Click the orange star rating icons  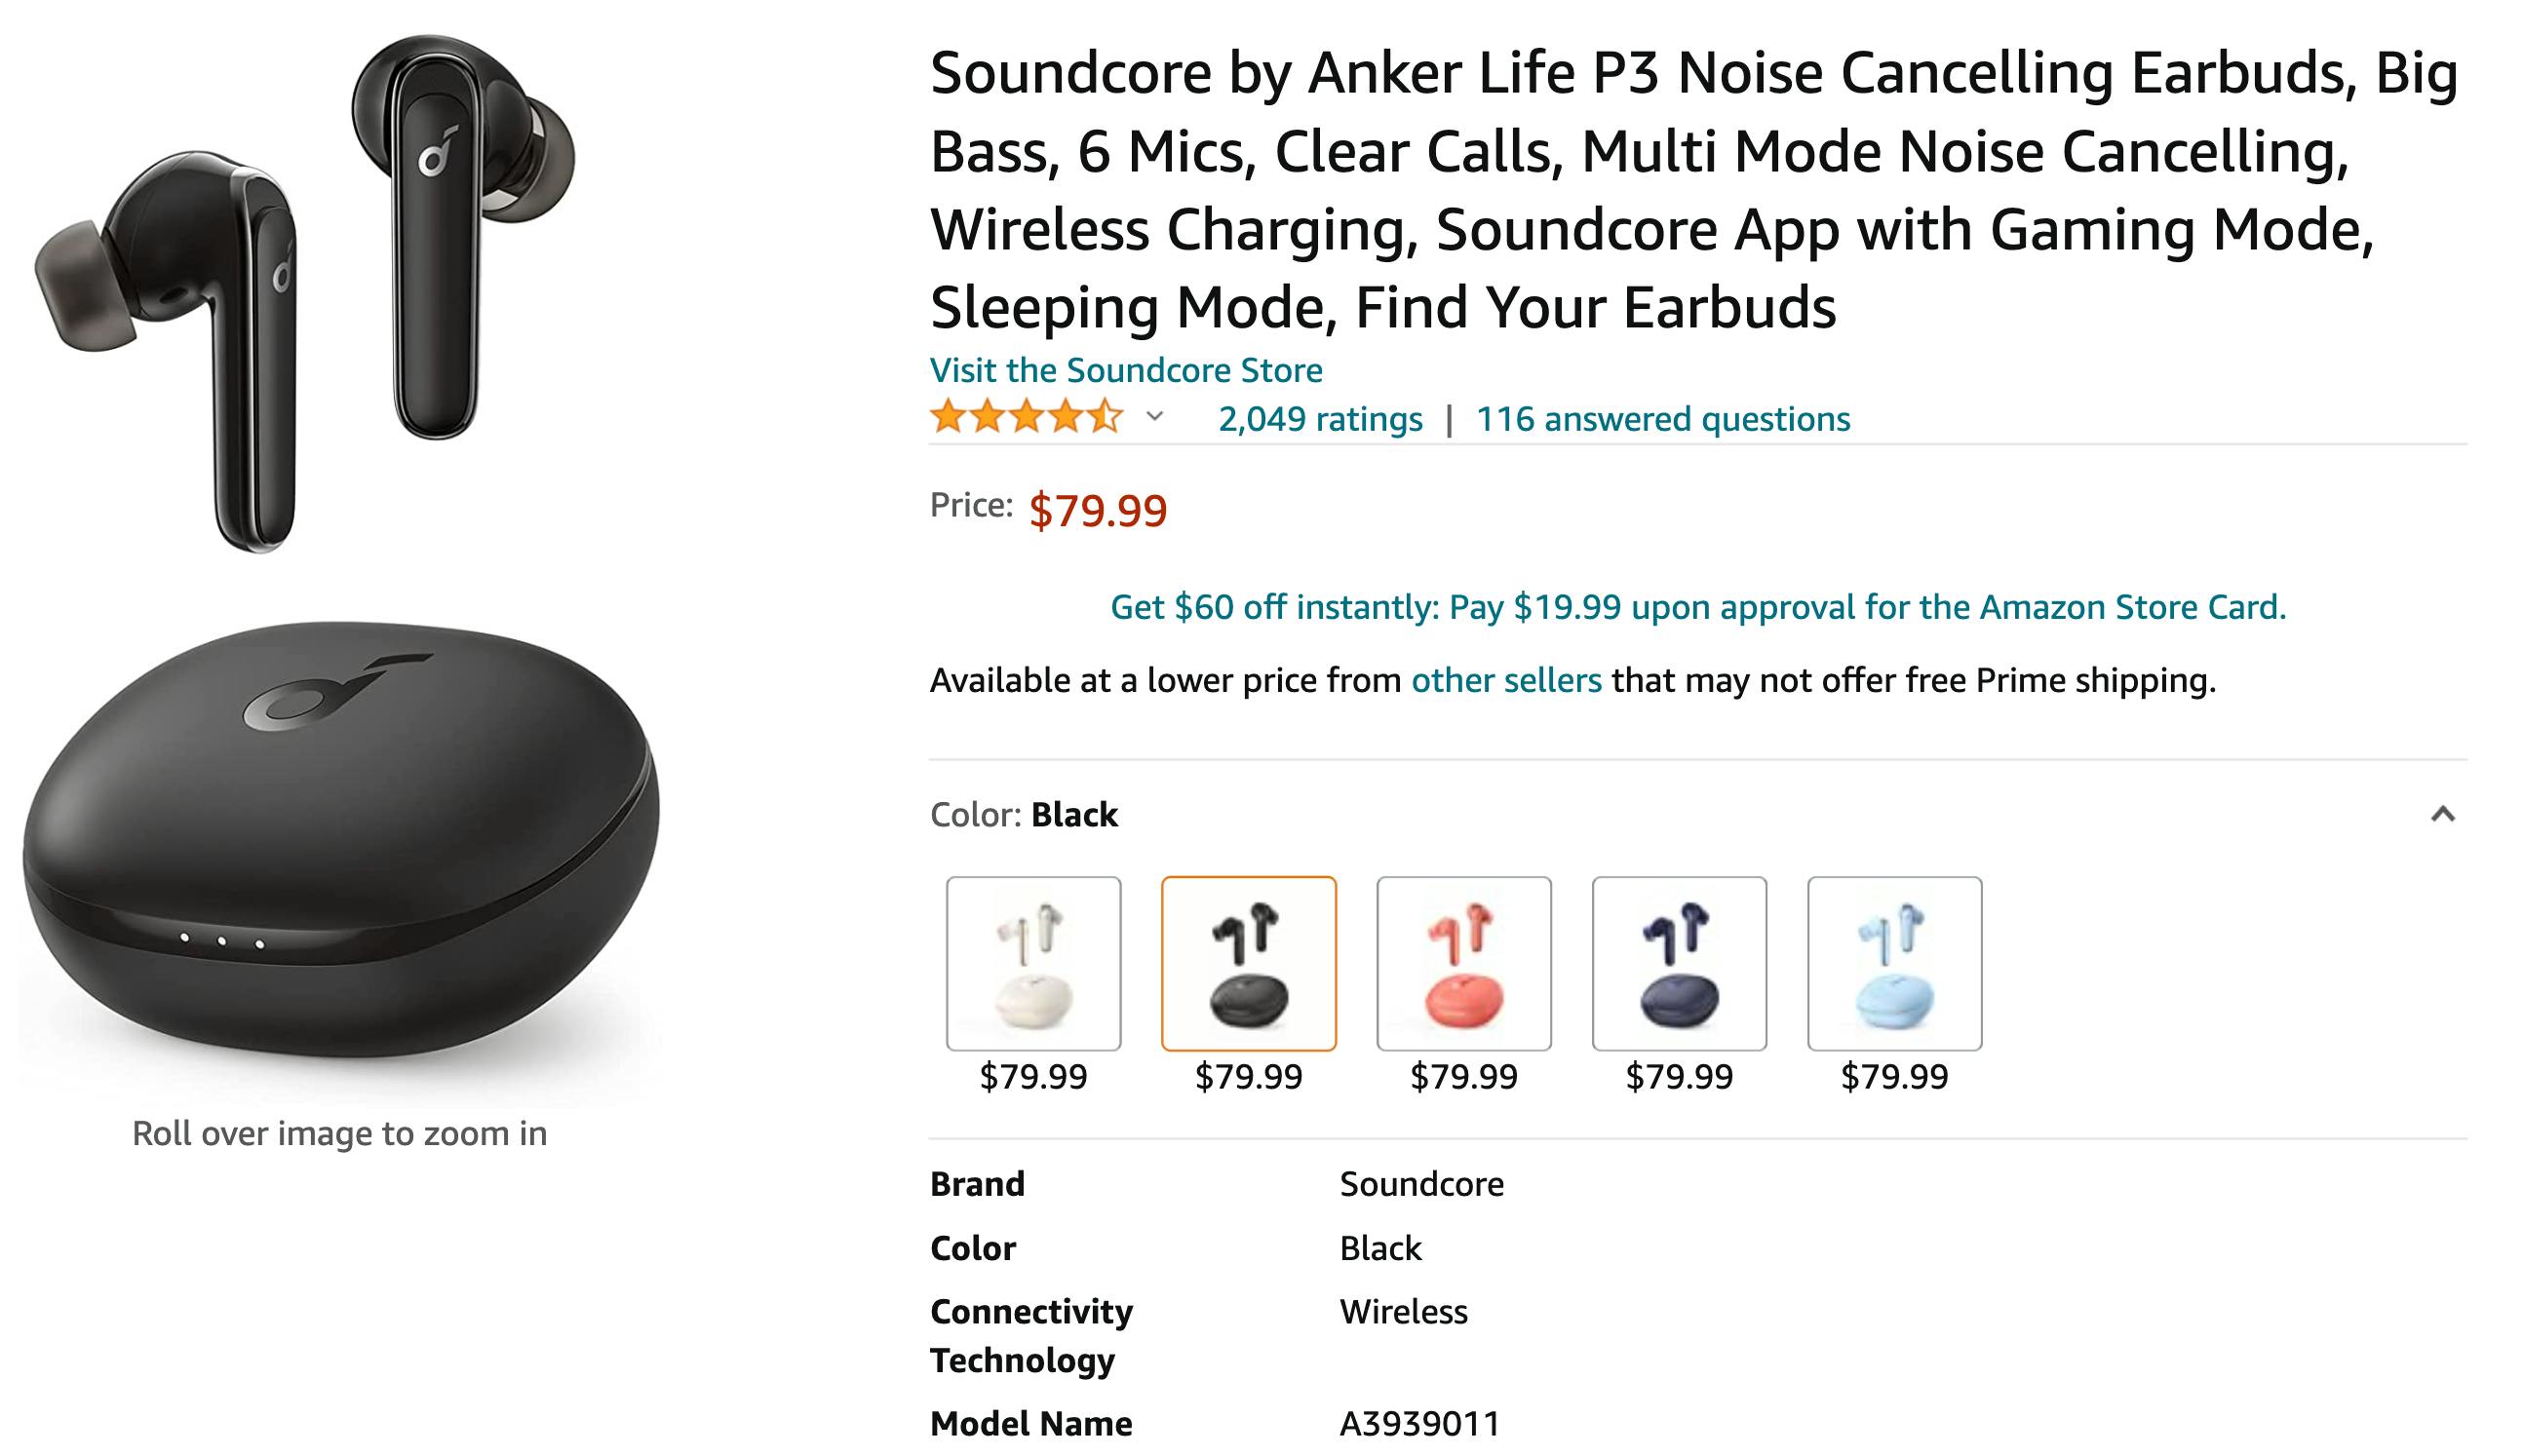click(x=1026, y=417)
